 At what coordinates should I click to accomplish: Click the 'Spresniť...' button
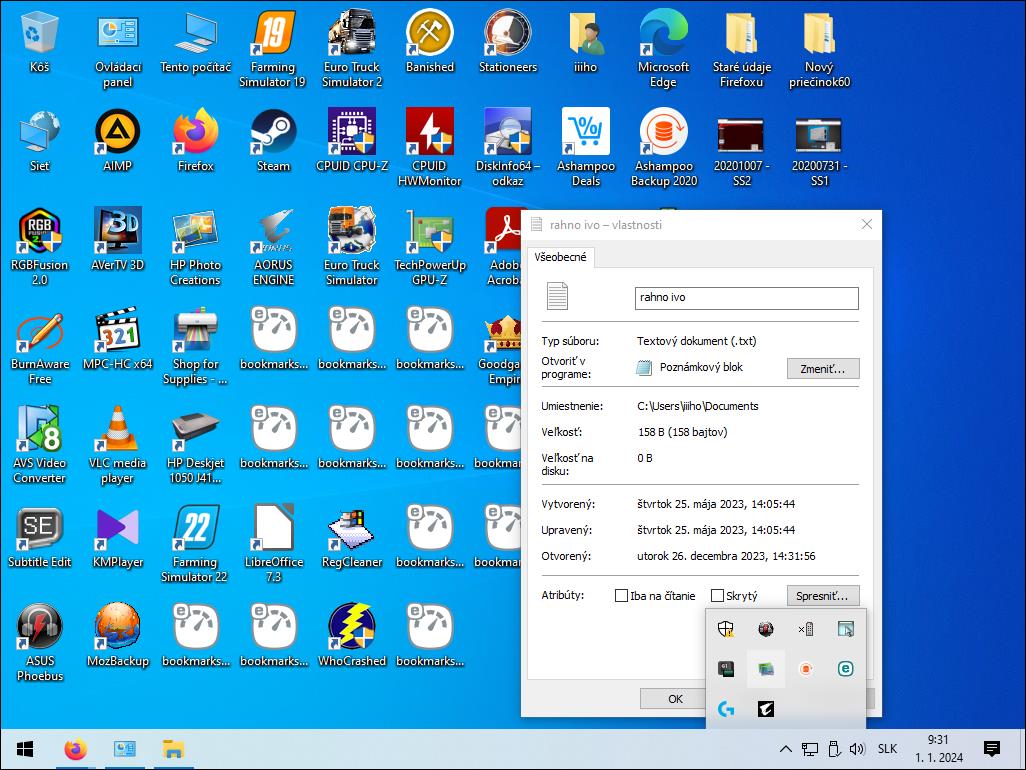pos(822,596)
